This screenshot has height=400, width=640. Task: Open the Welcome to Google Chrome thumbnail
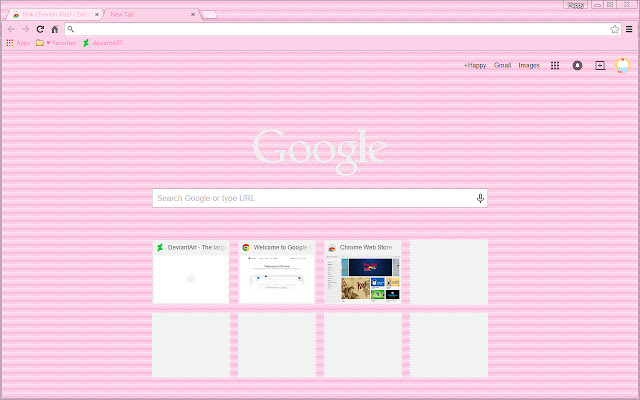click(277, 272)
